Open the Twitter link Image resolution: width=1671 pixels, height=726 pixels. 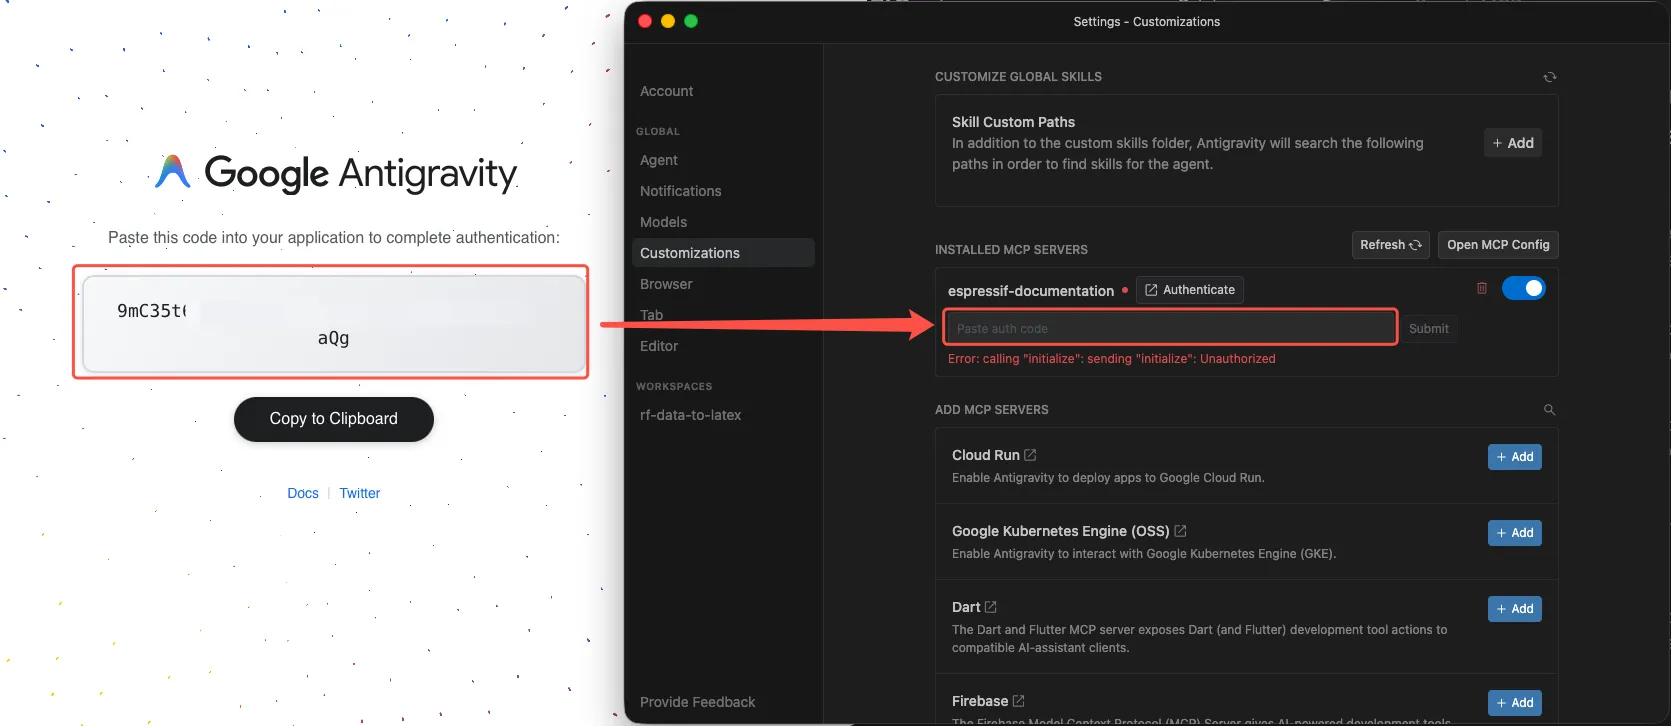pos(360,493)
